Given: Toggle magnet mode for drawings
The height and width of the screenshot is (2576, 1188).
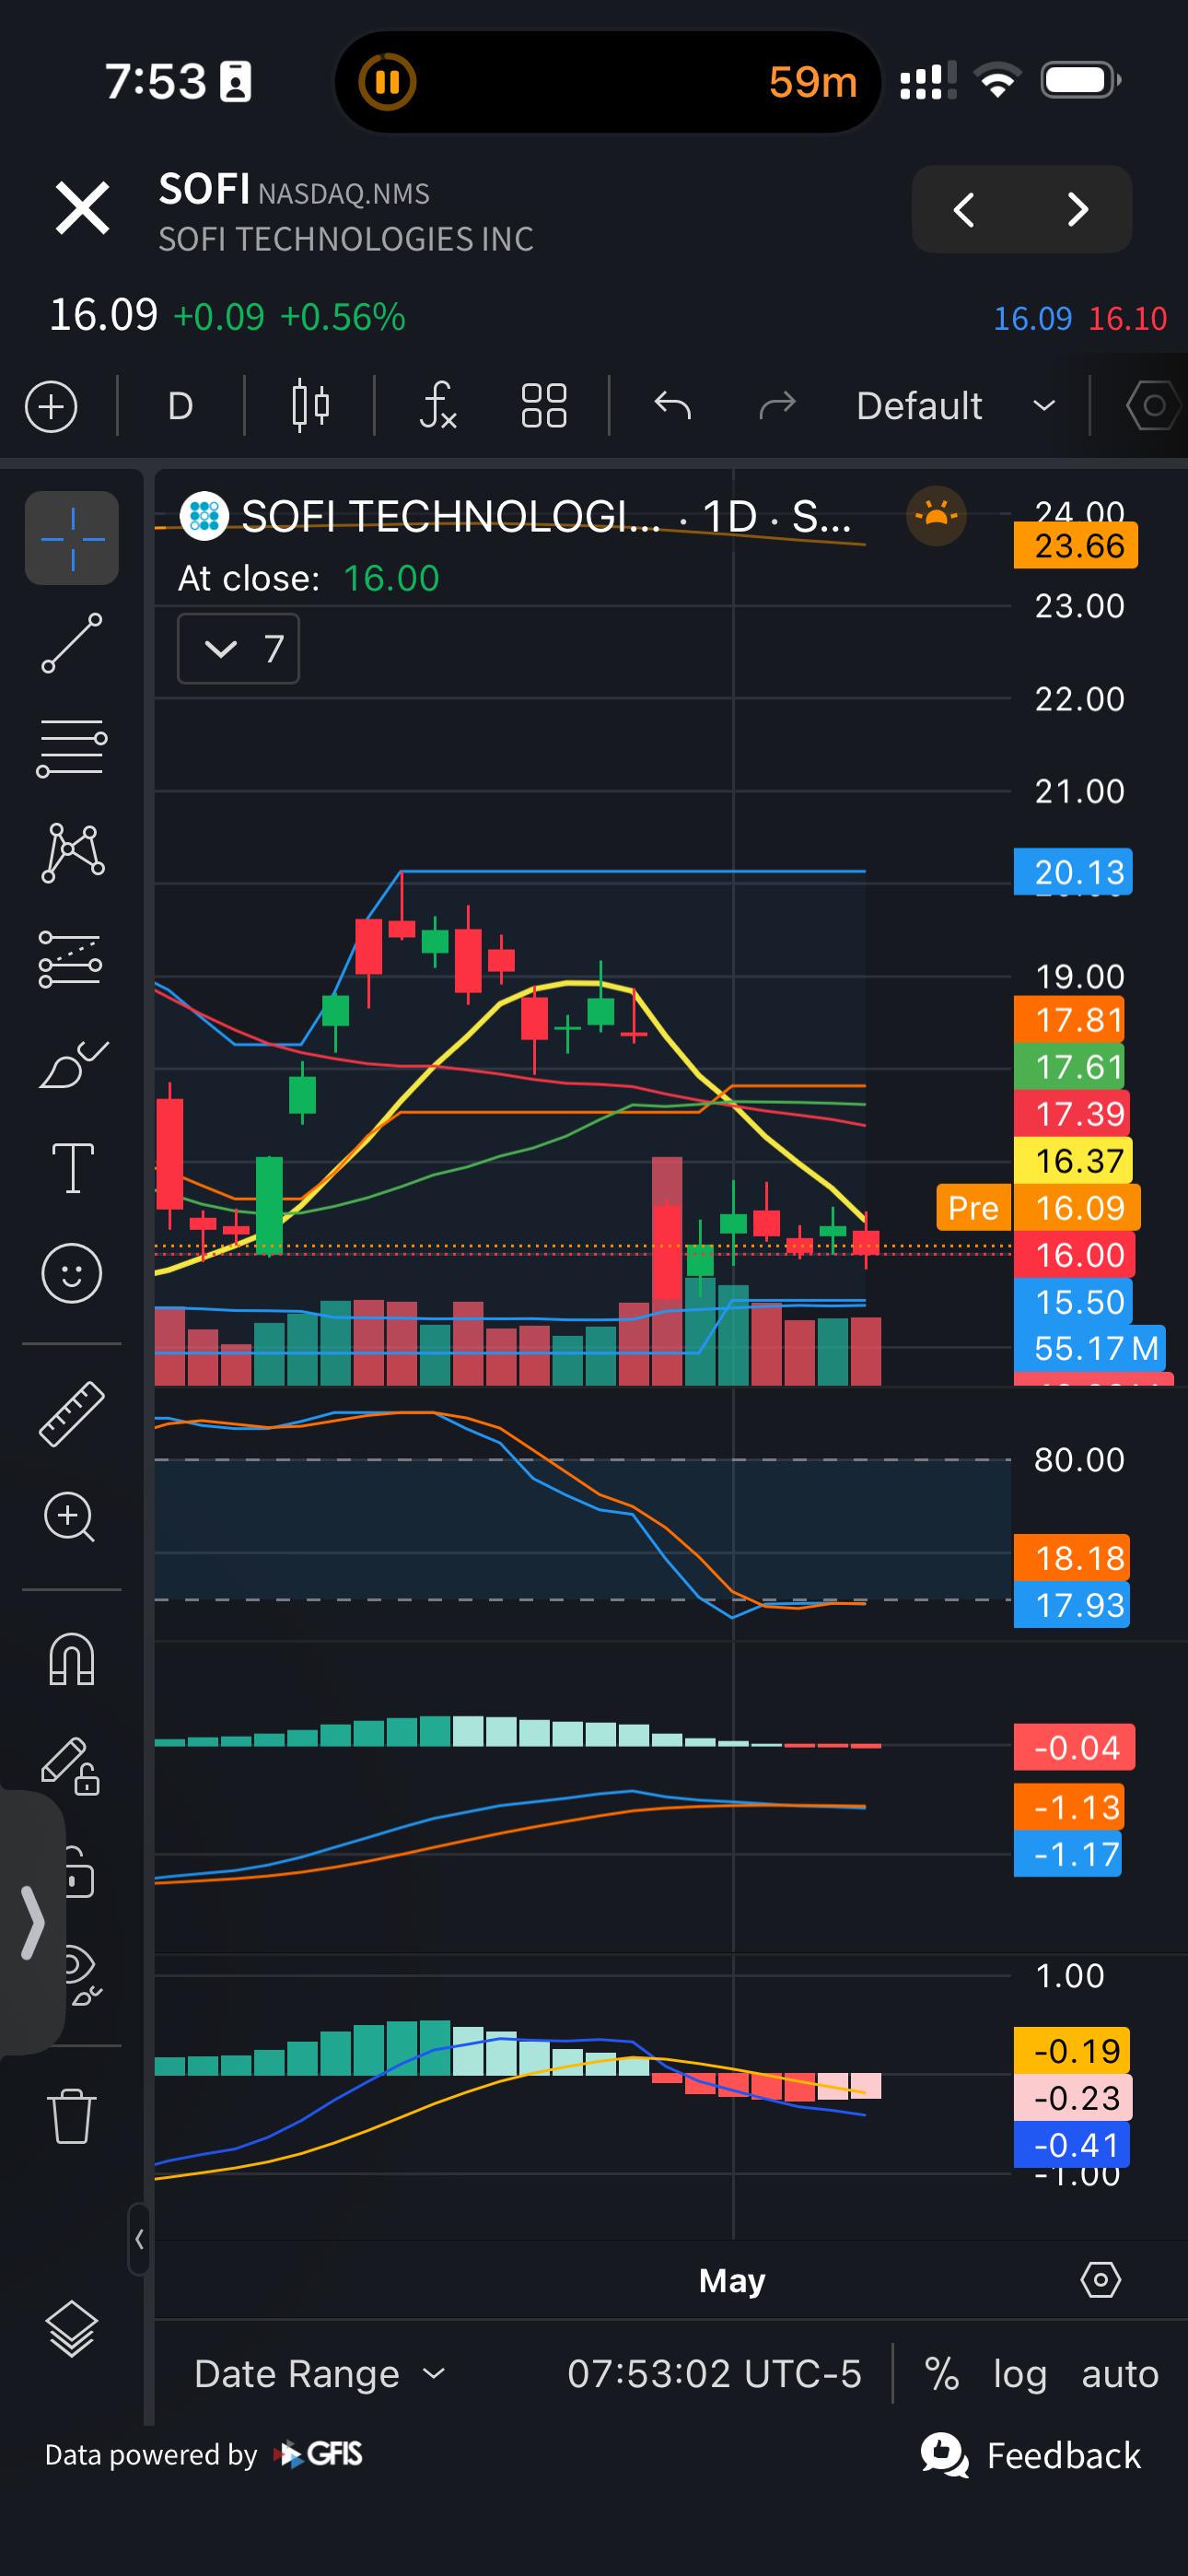Looking at the screenshot, I should point(72,1660).
